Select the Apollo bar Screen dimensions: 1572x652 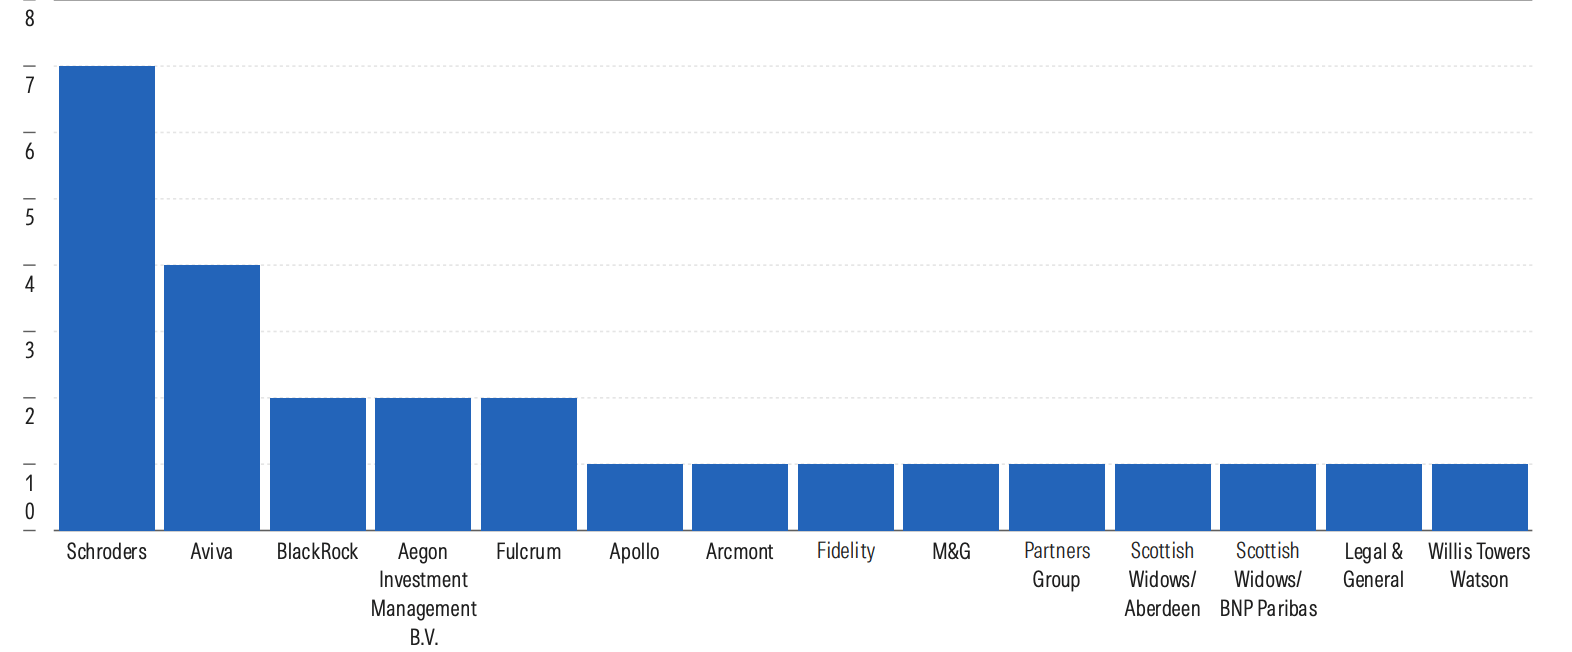tap(635, 497)
